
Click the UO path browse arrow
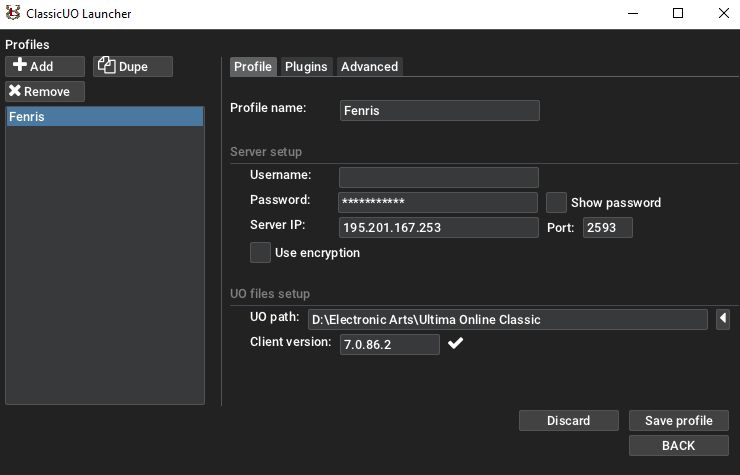(723, 320)
